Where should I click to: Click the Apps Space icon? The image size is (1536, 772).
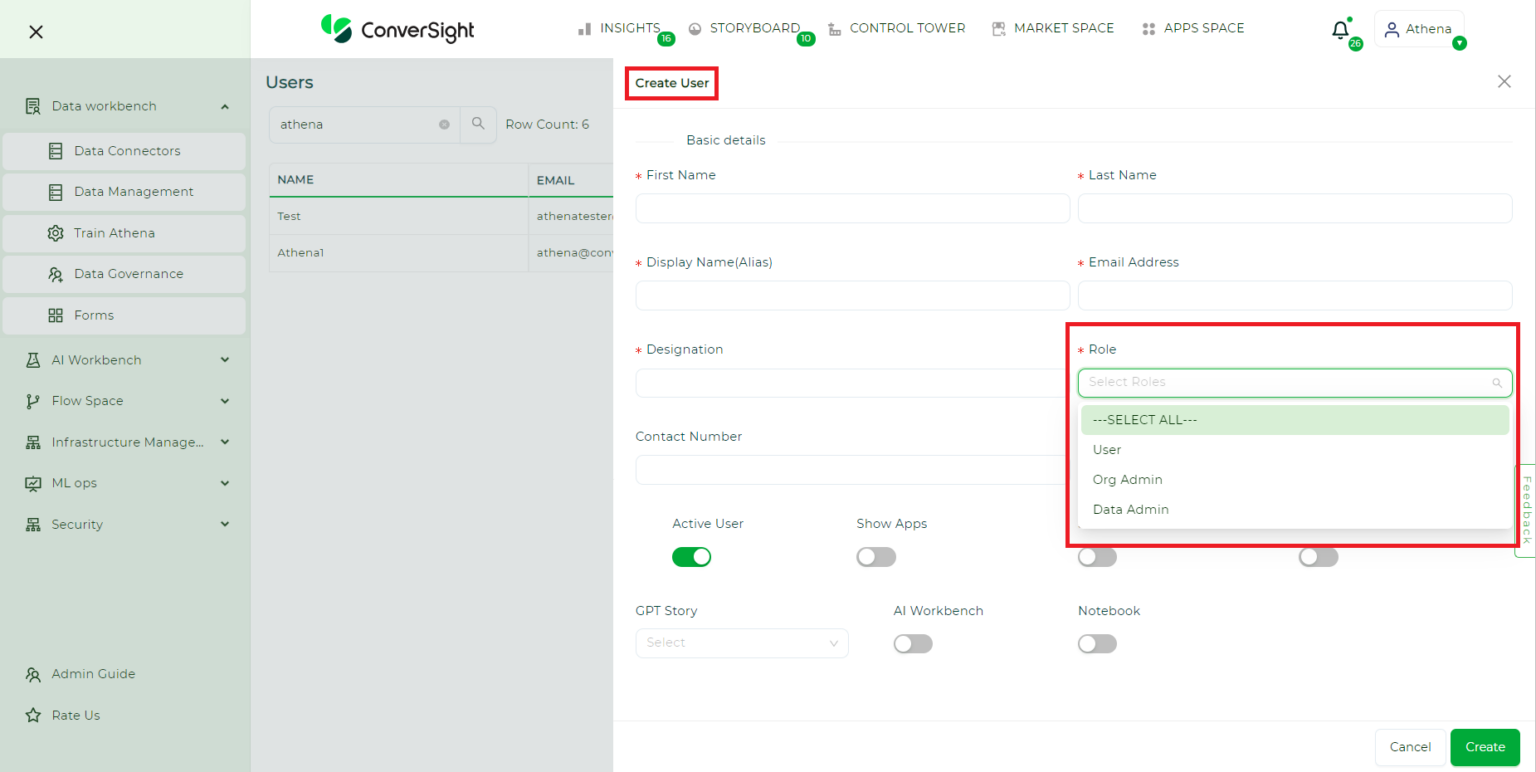[1149, 29]
